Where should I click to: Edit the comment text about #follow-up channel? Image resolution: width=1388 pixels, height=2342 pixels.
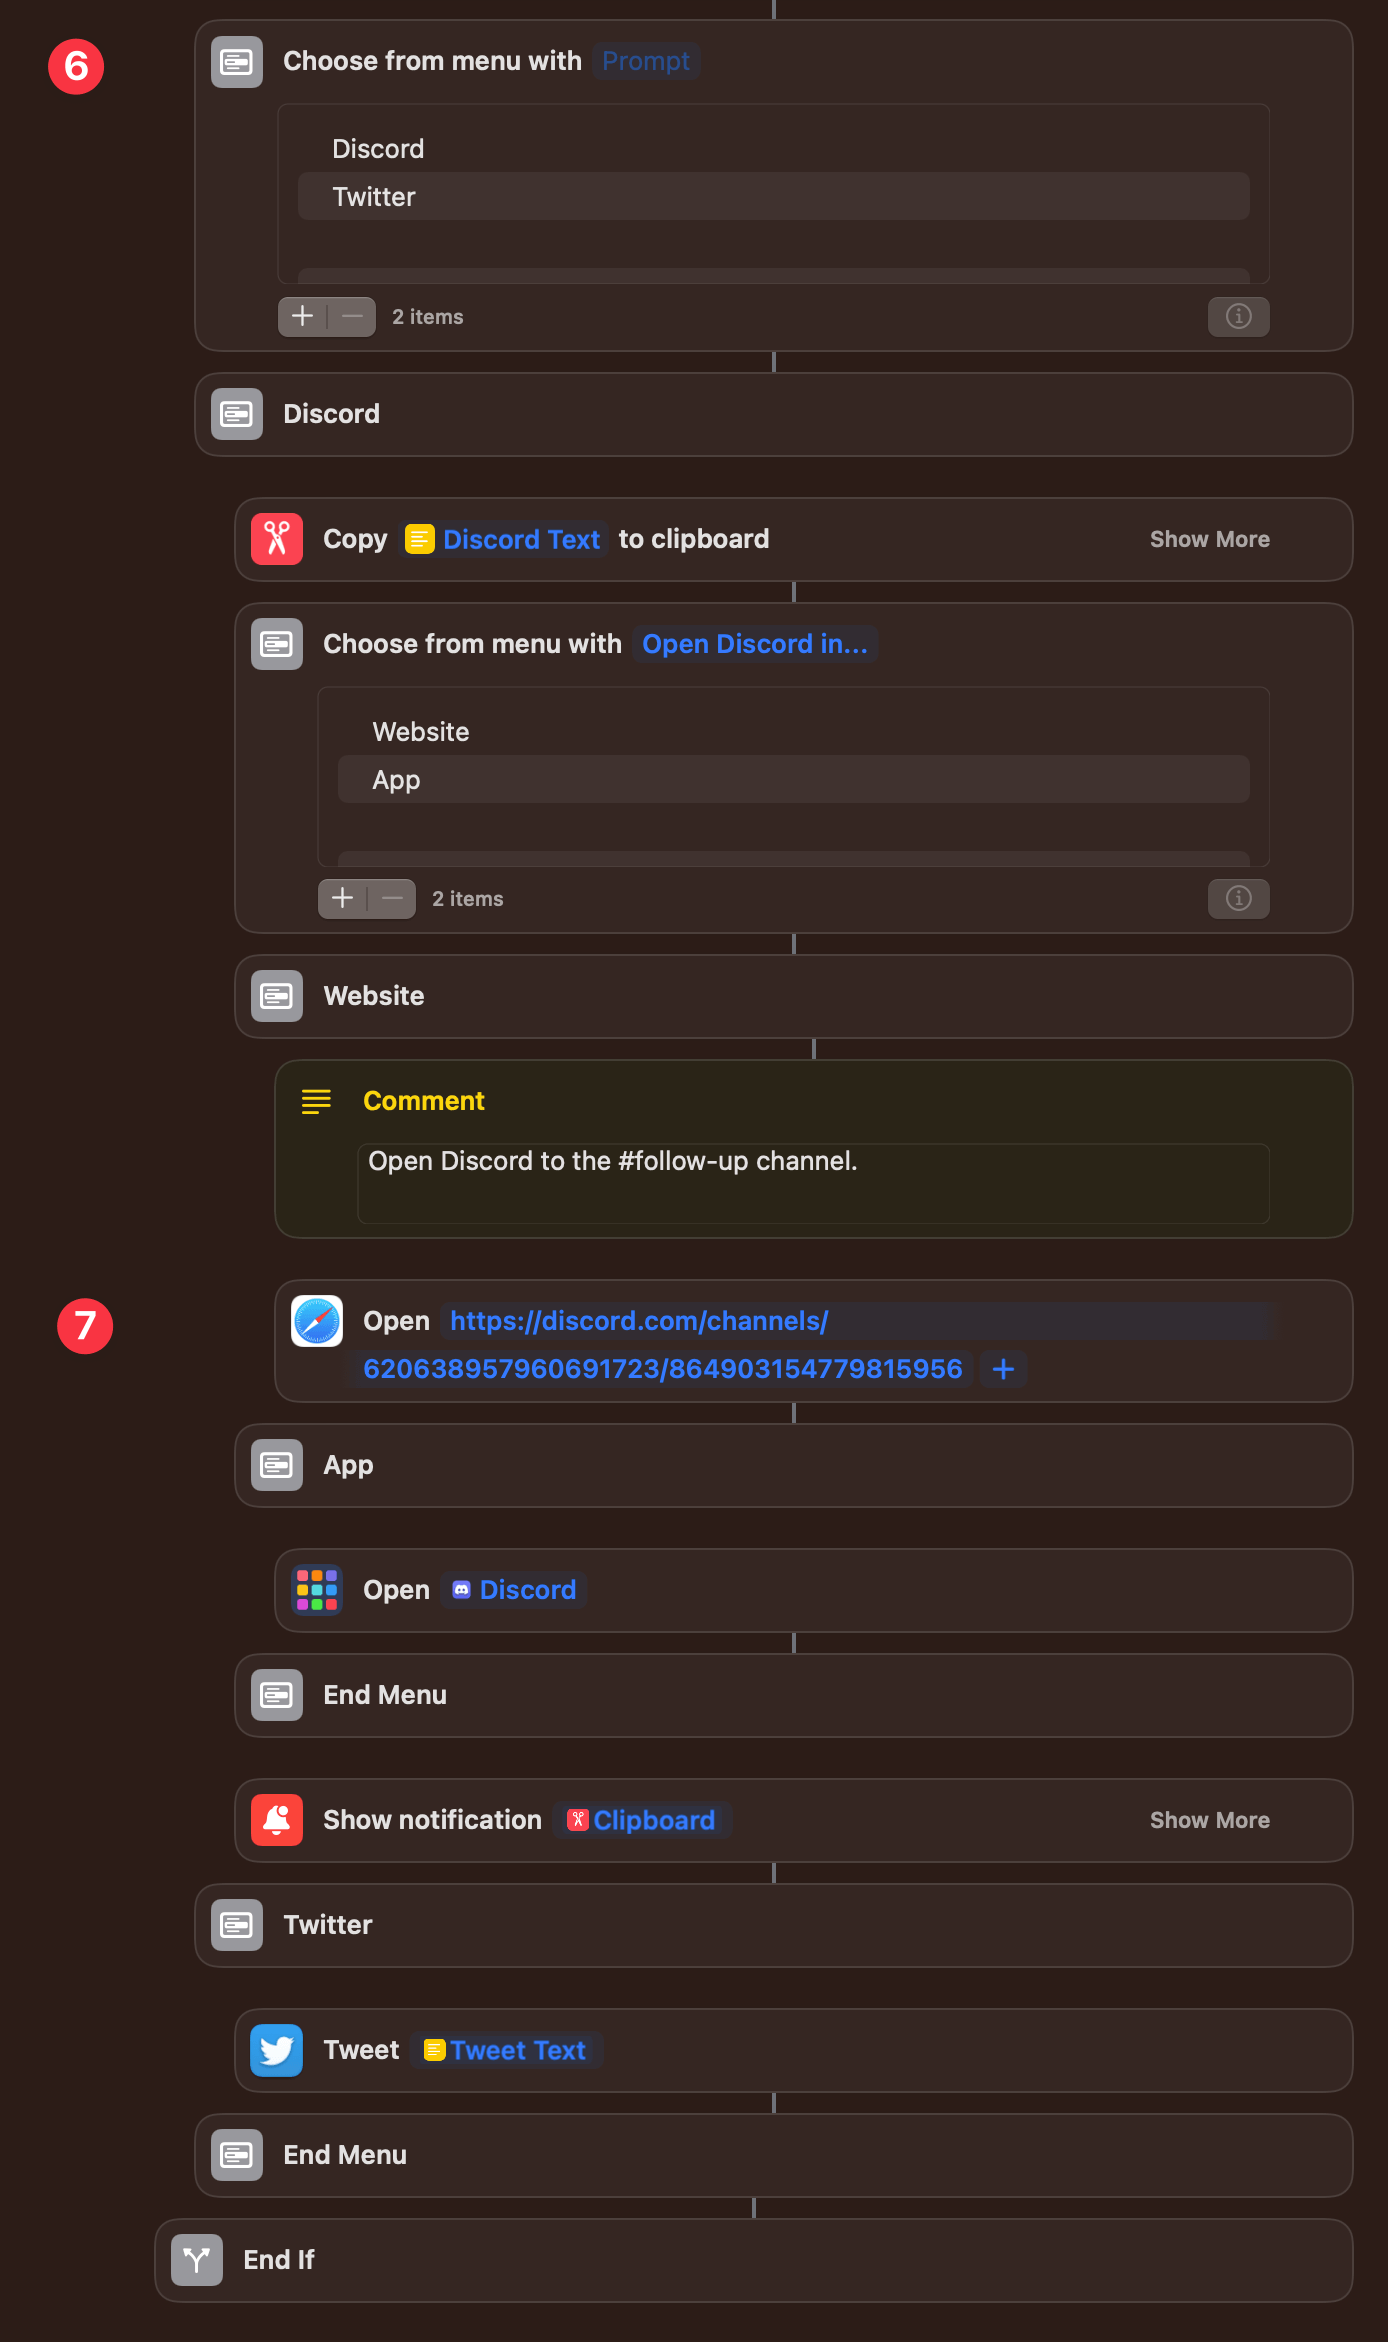pyautogui.click(x=814, y=1184)
